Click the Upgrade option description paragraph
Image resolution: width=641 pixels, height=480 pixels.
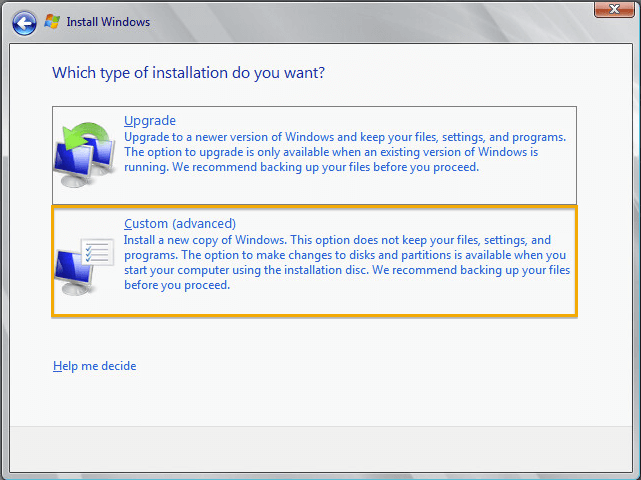(340, 152)
